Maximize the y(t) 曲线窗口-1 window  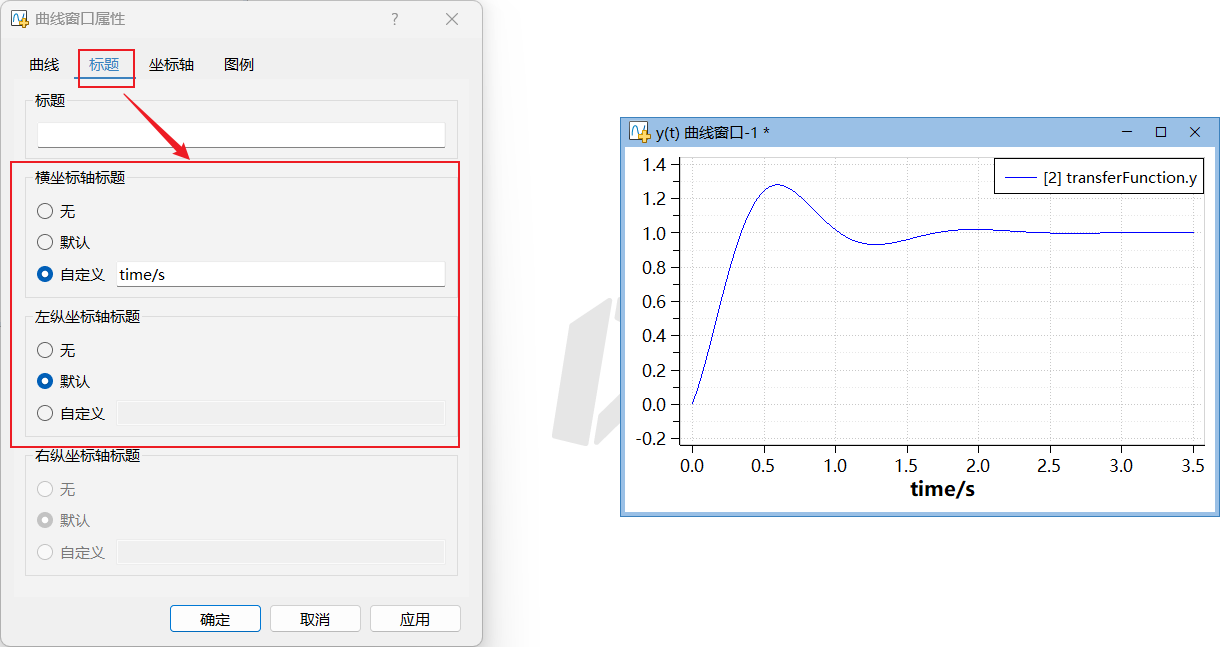pyautogui.click(x=1161, y=132)
